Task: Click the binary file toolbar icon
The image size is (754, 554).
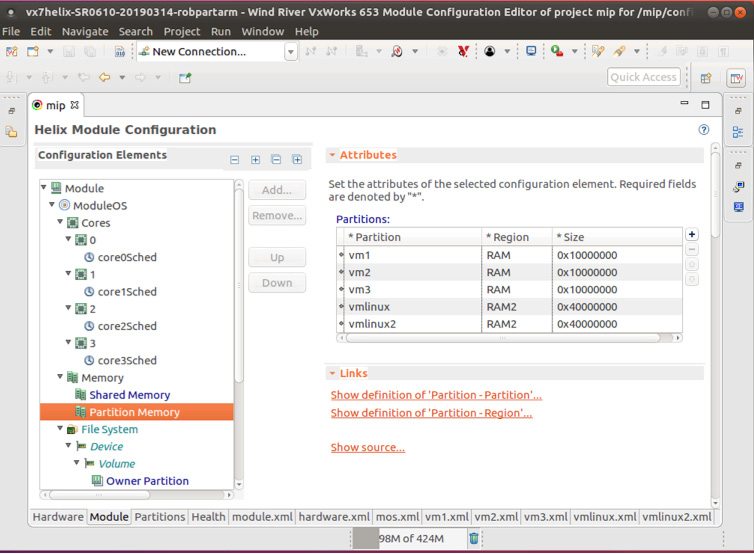Action: 120,51
